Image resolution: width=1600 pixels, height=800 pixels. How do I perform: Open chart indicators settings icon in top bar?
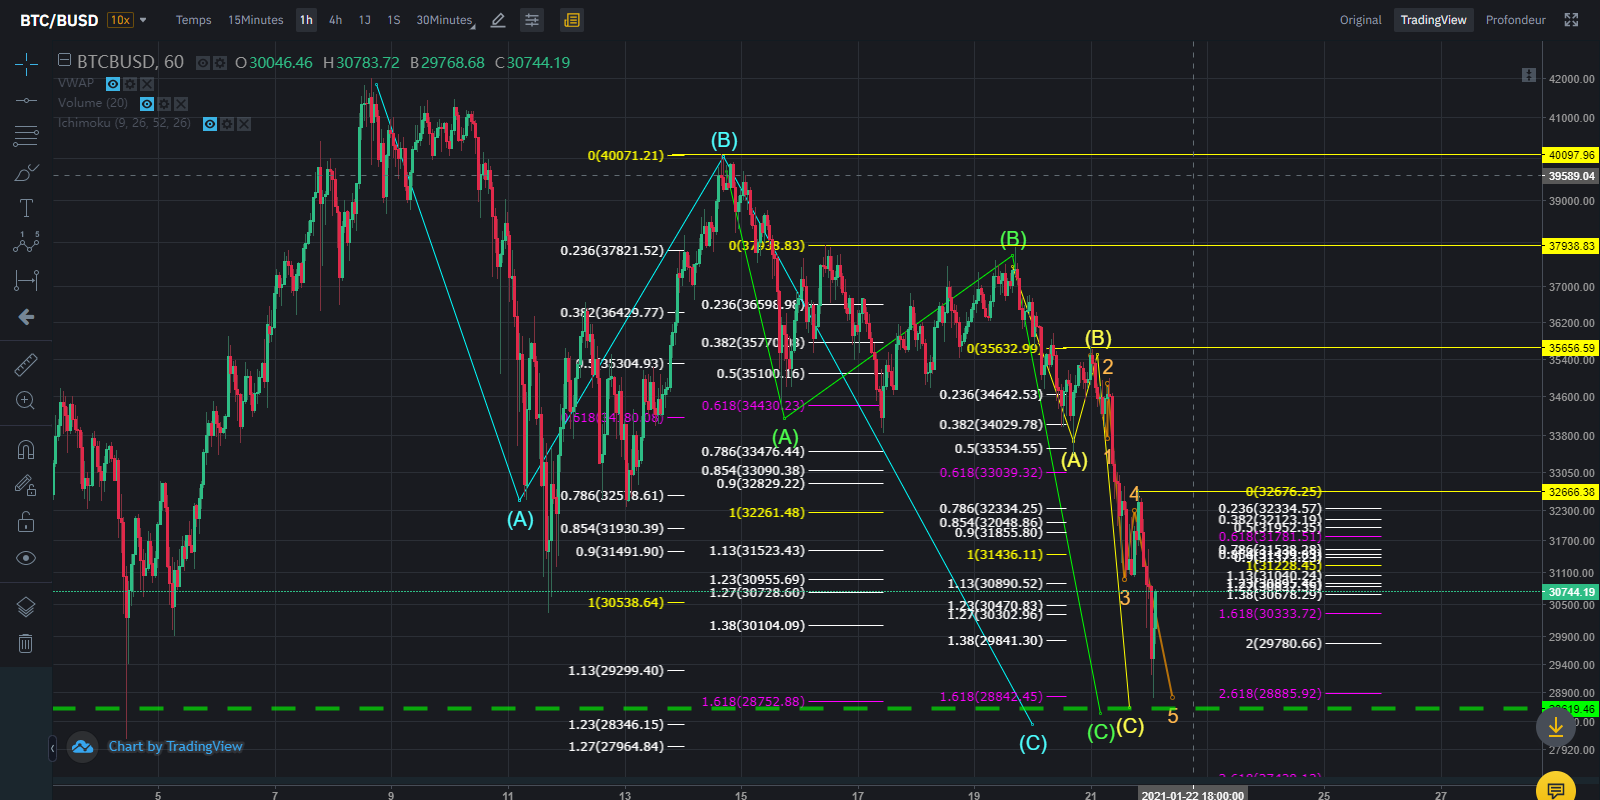coord(532,20)
